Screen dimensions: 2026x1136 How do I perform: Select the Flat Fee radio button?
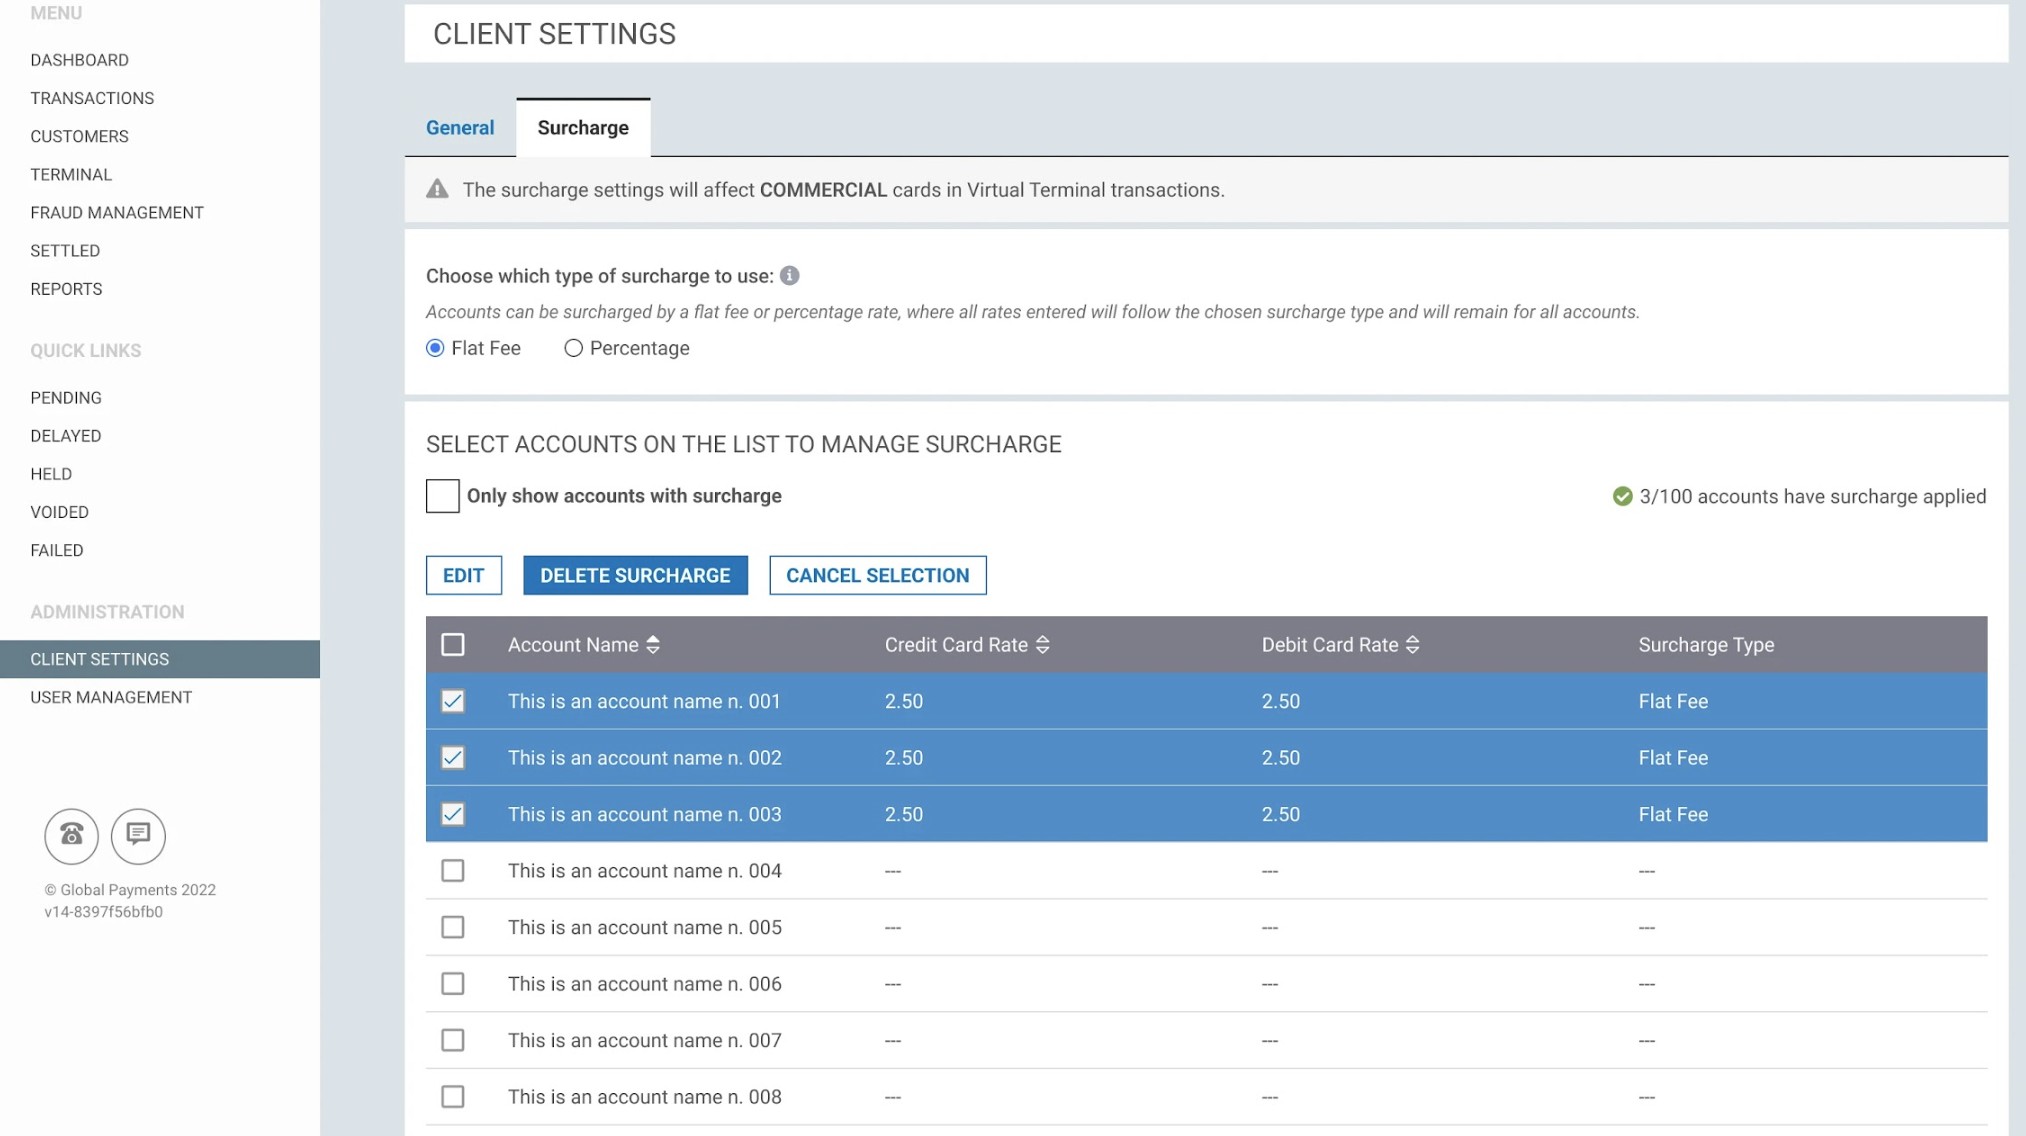(435, 348)
